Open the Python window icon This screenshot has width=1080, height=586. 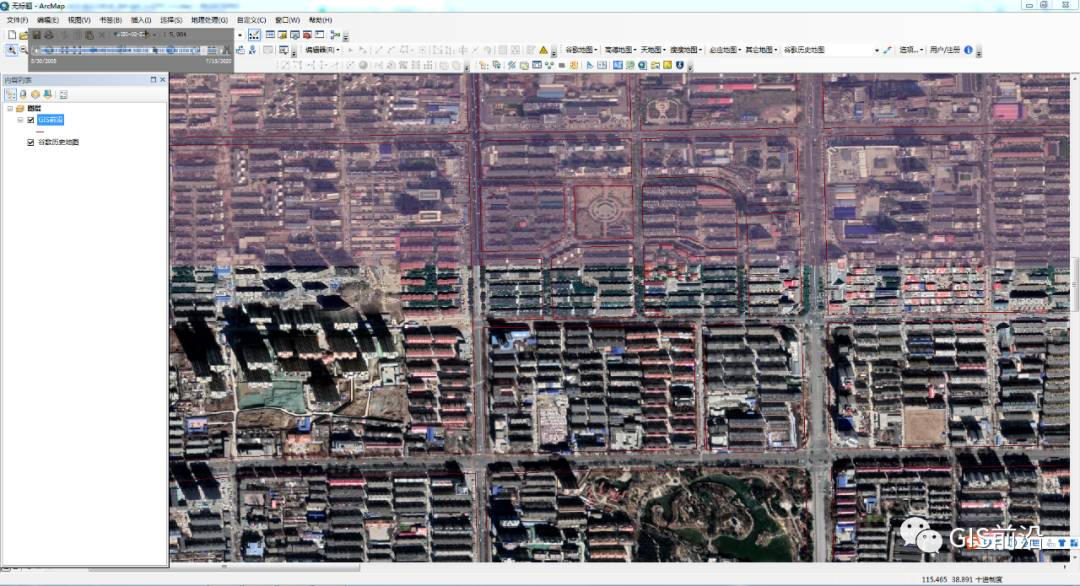pos(320,34)
